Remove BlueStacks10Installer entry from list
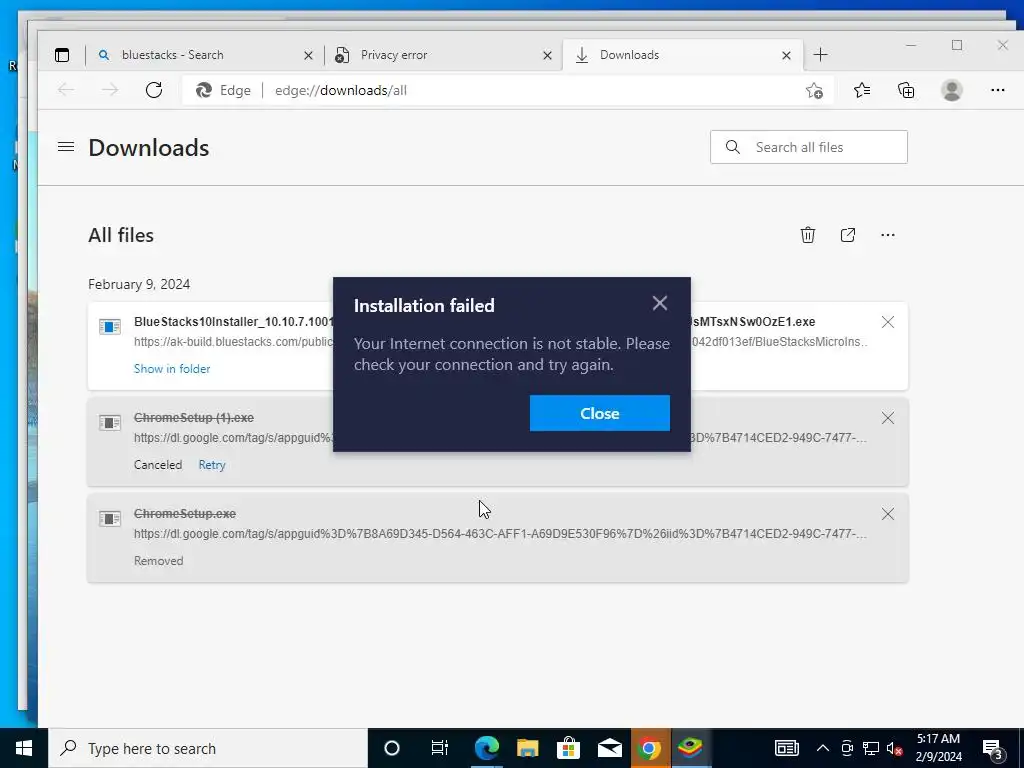 (888, 322)
